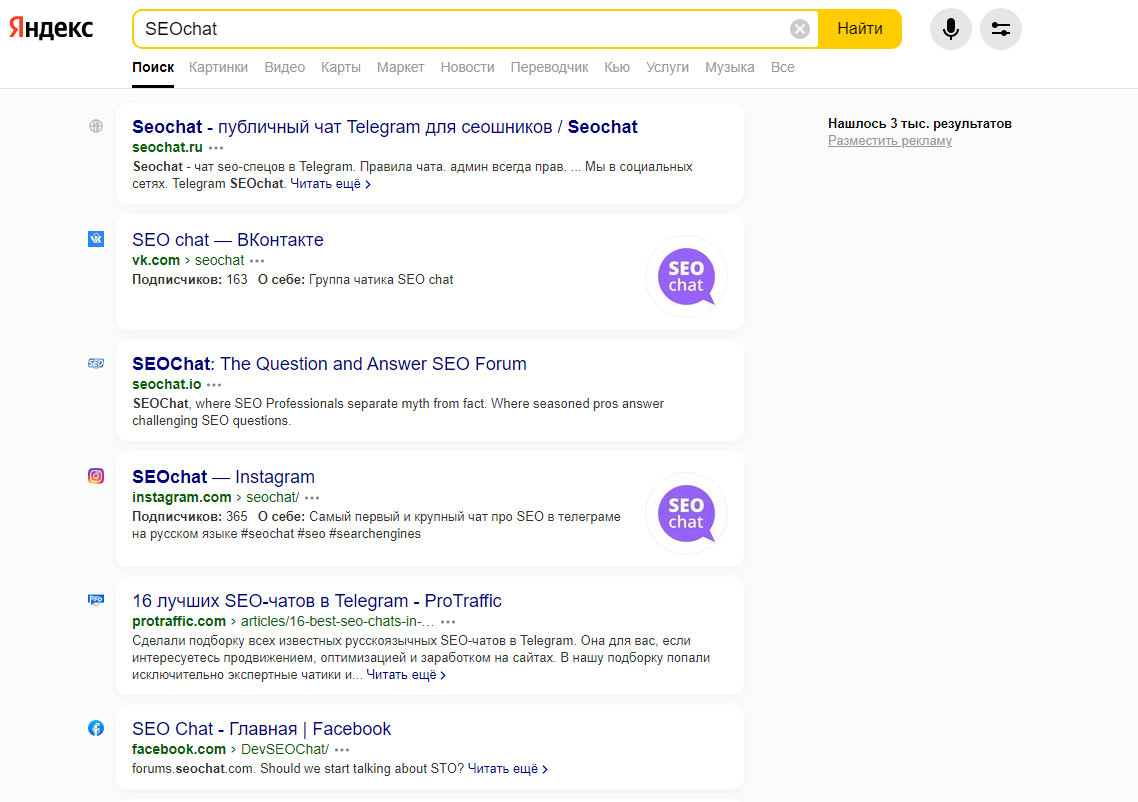This screenshot has height=802, width=1138.
Task: Open the Музыка tab
Action: [x=729, y=67]
